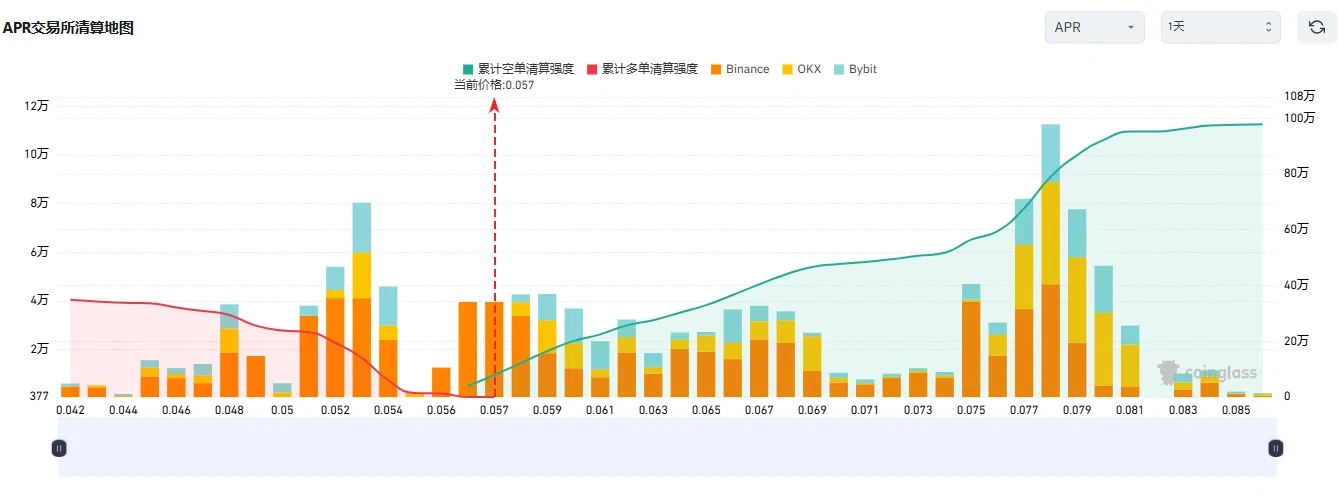Click the stacked bar at price 0.048

(x=229, y=350)
